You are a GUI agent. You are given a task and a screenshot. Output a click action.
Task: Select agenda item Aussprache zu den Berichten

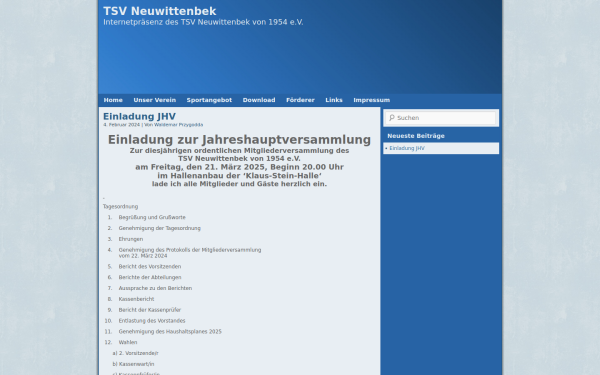pyautogui.click(x=155, y=288)
